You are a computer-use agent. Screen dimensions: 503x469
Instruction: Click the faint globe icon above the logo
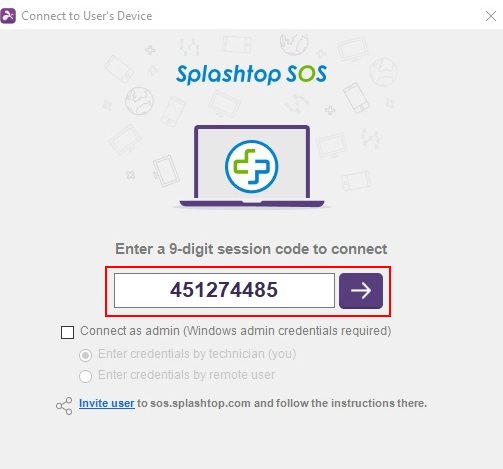point(294,43)
